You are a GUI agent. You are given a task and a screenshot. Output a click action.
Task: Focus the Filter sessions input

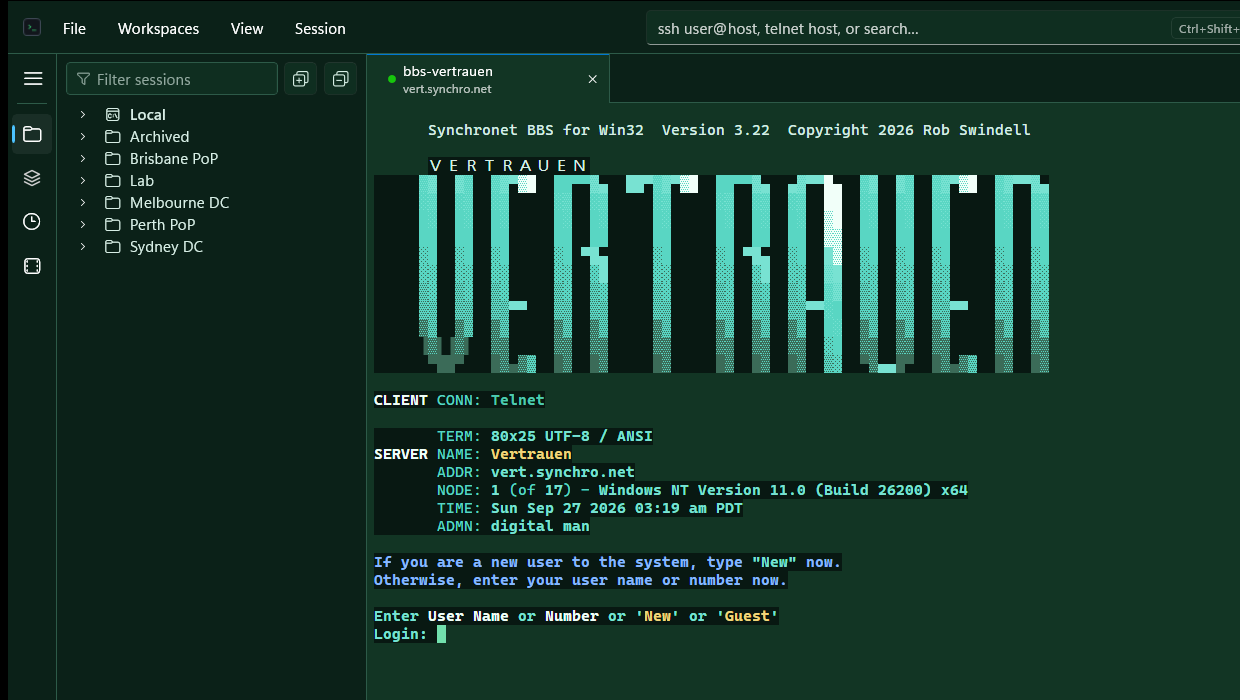coord(172,79)
